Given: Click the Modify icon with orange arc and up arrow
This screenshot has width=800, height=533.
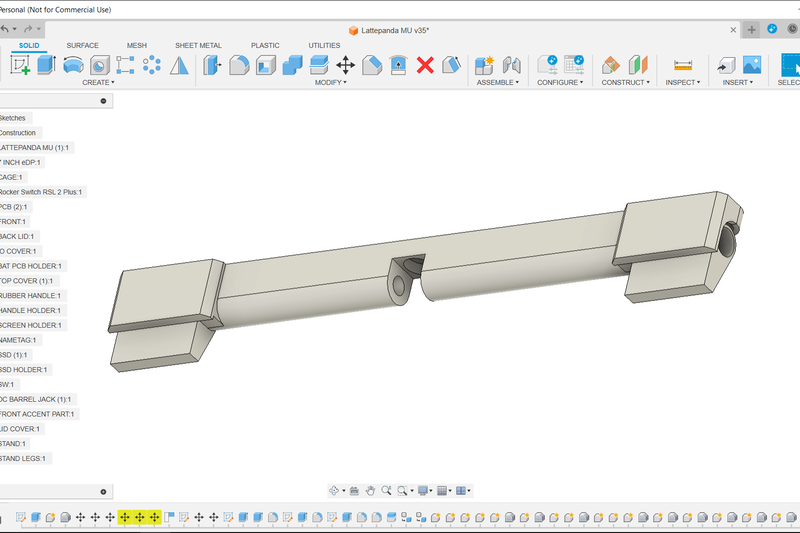Looking at the screenshot, I should click(x=398, y=65).
